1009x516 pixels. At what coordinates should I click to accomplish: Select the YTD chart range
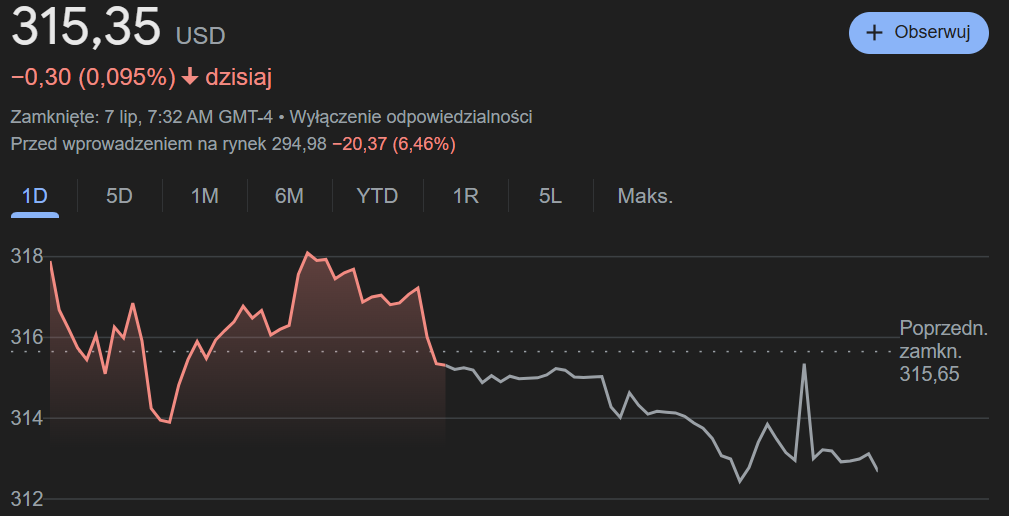pyautogui.click(x=377, y=196)
